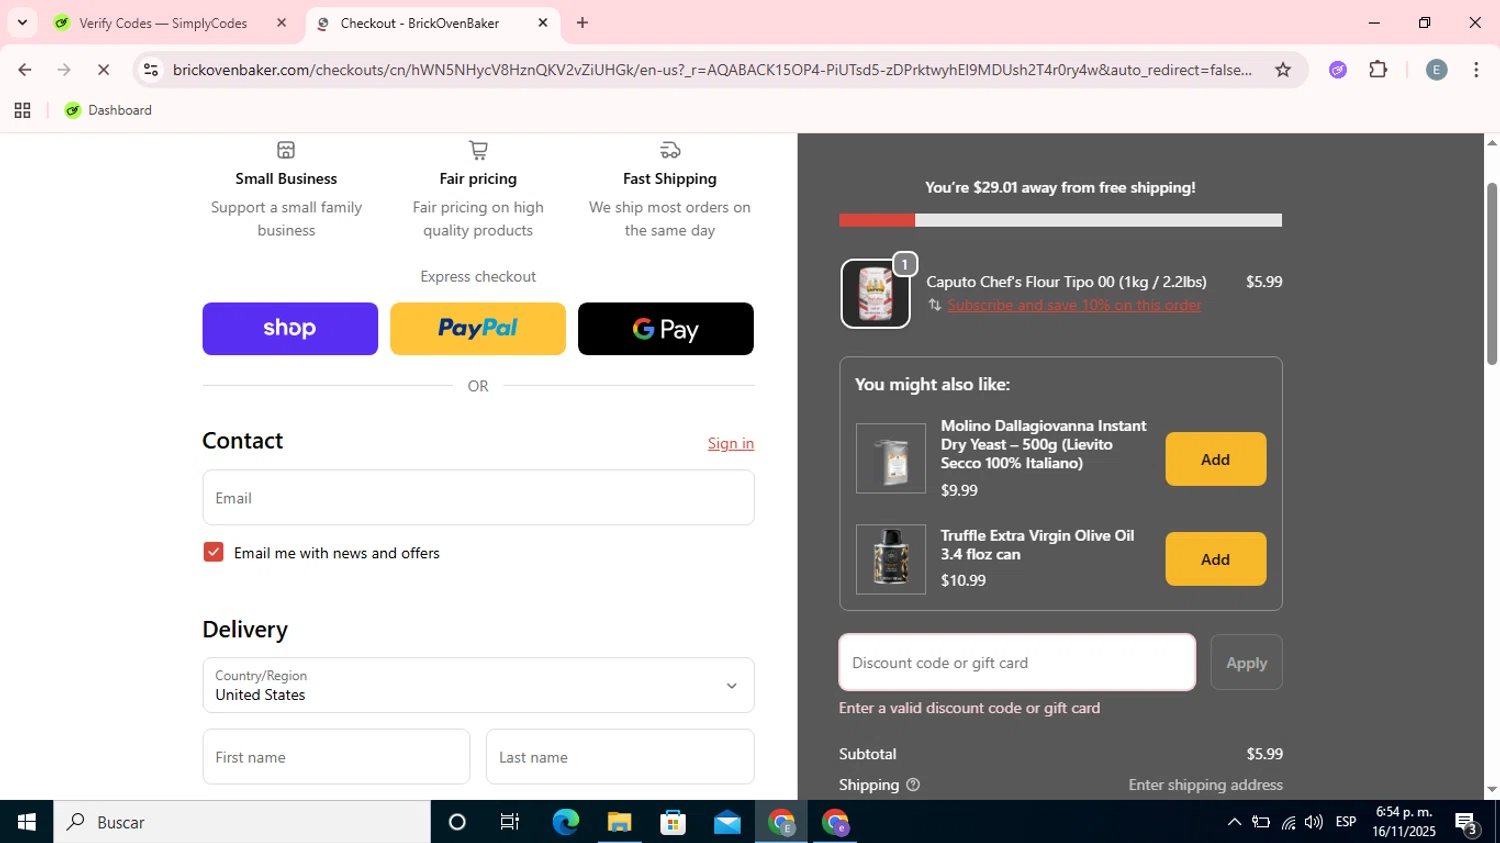Open the volume control in system tray
1500x843 pixels.
(x=1314, y=822)
